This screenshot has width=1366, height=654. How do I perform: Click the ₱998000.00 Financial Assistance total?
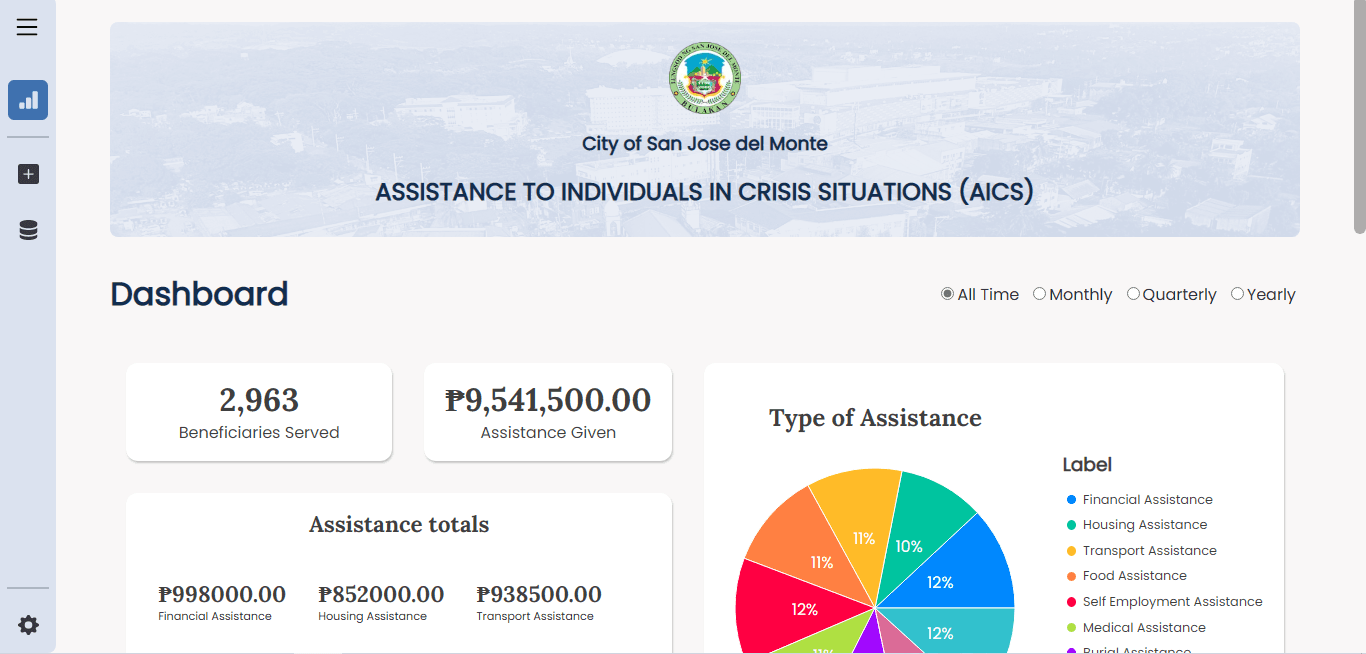pyautogui.click(x=222, y=603)
